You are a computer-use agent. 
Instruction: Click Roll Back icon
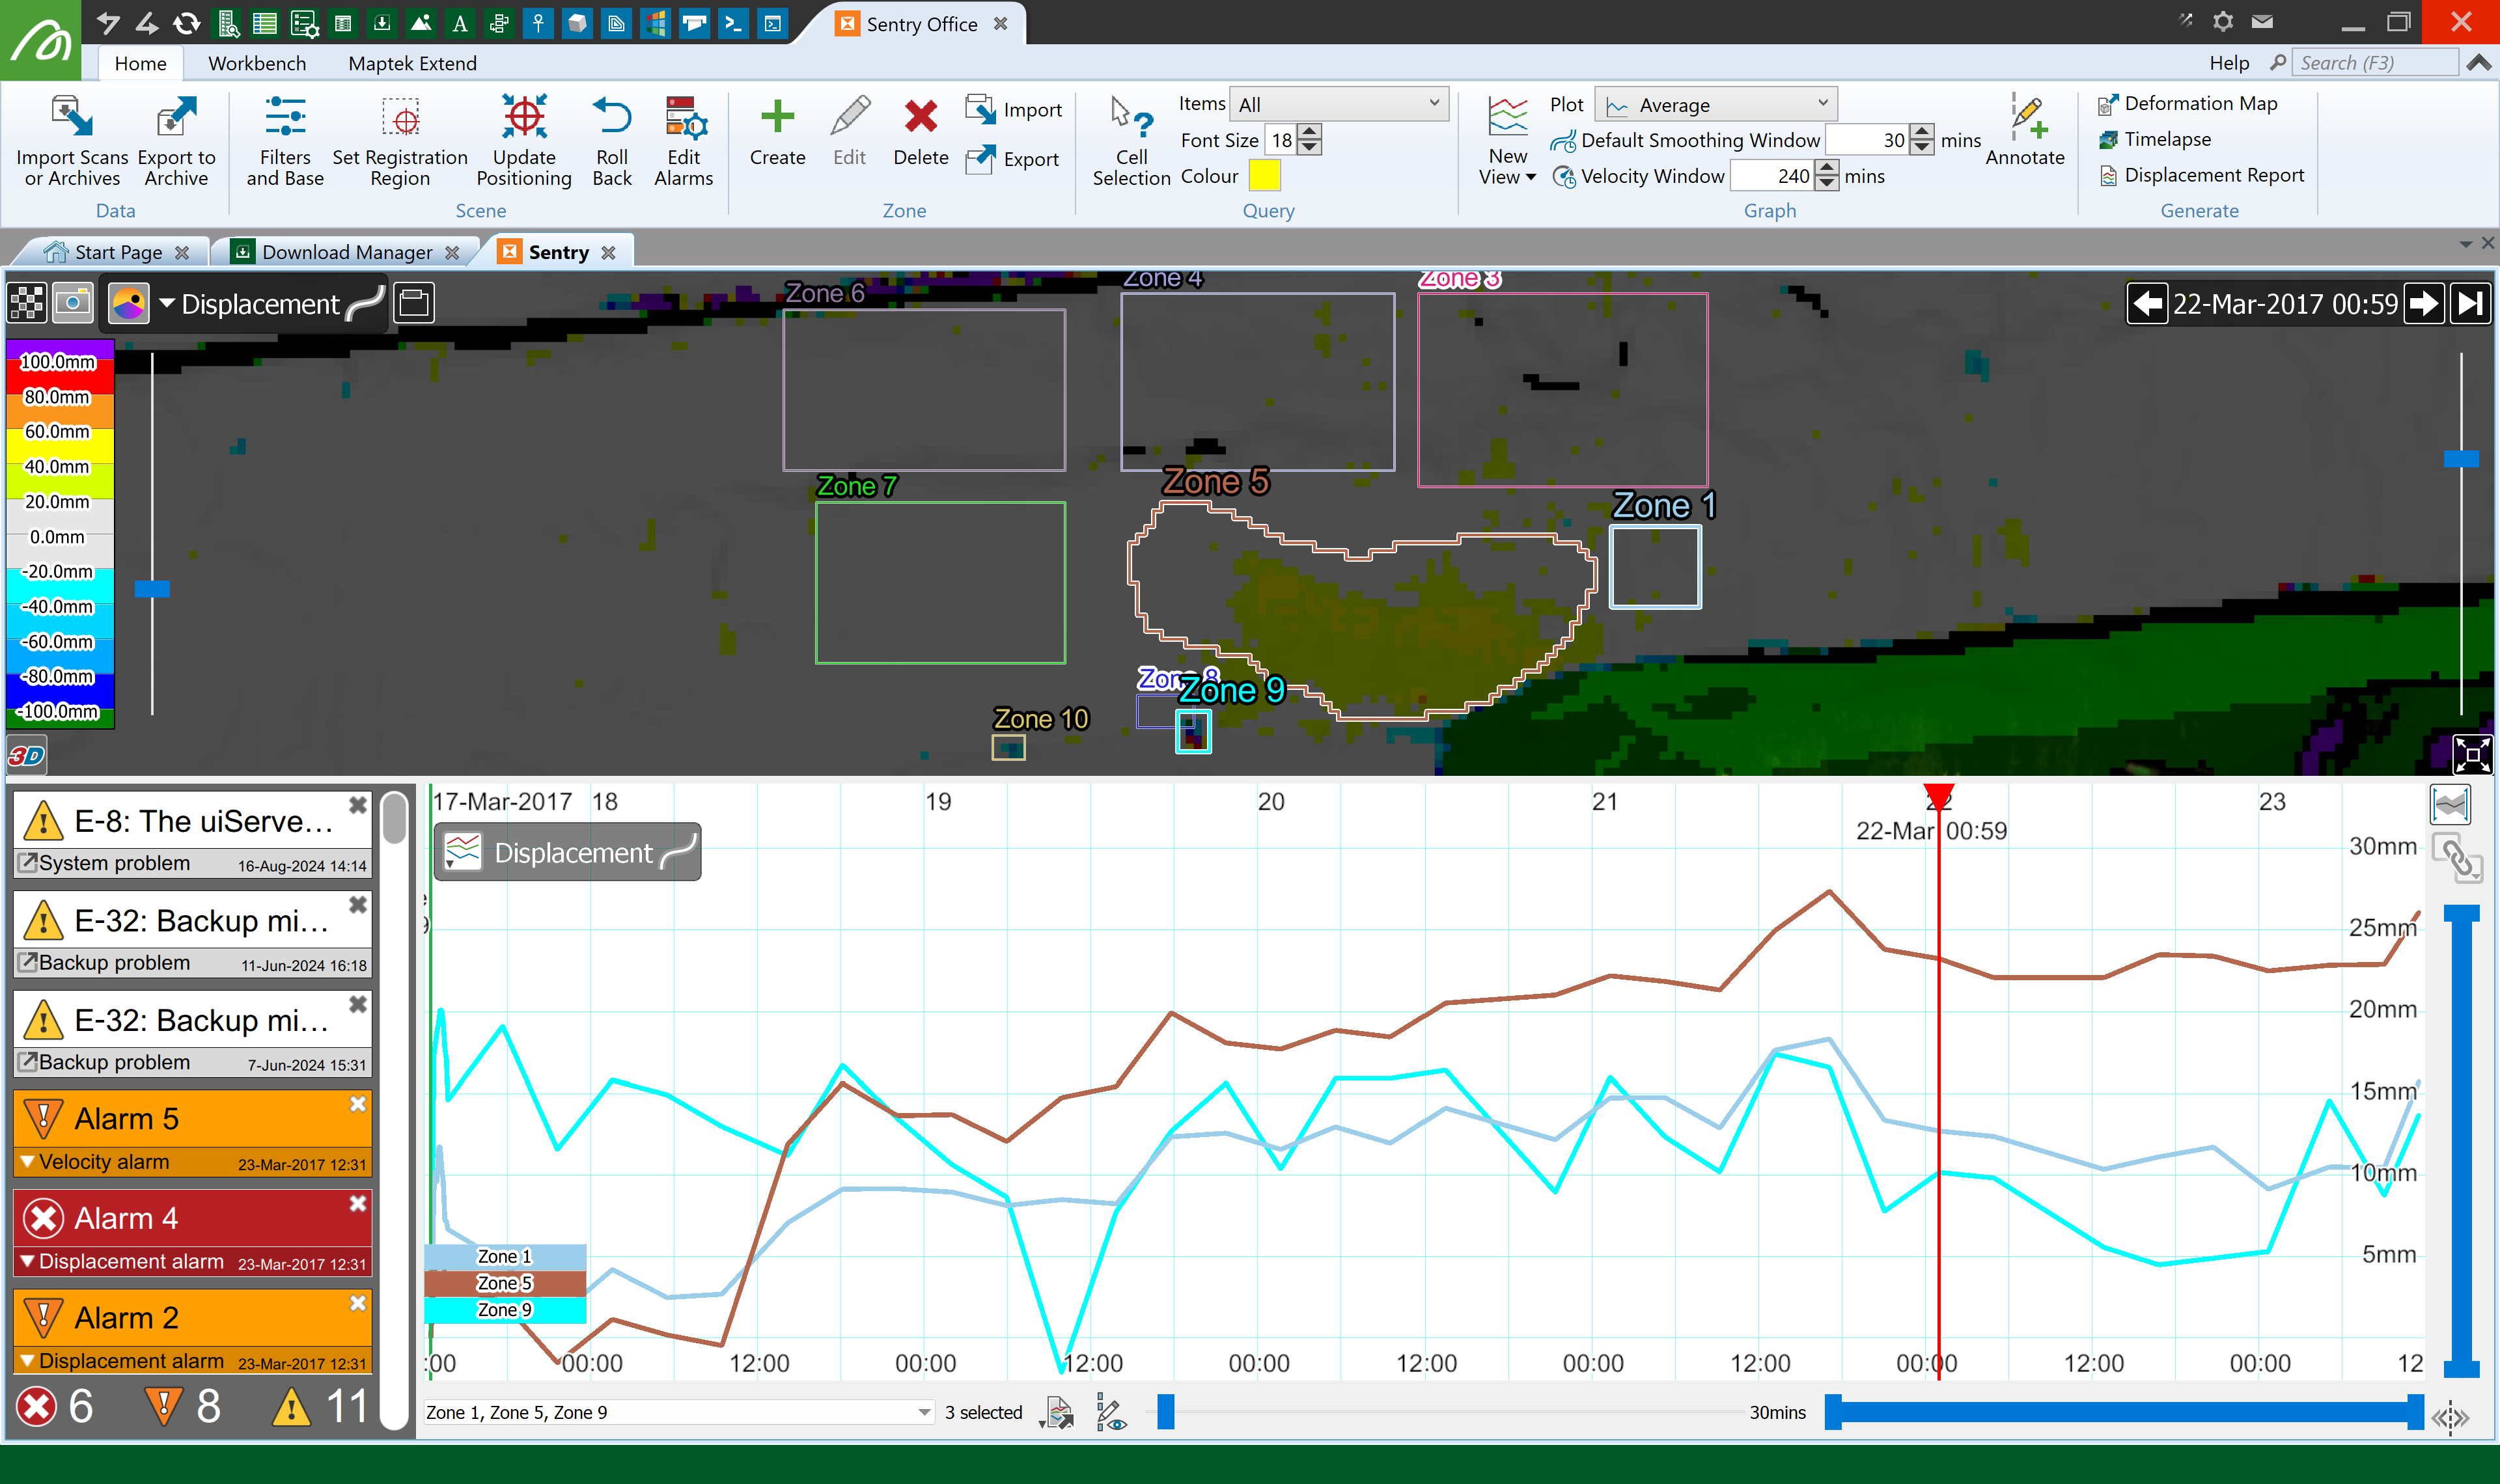click(x=612, y=117)
